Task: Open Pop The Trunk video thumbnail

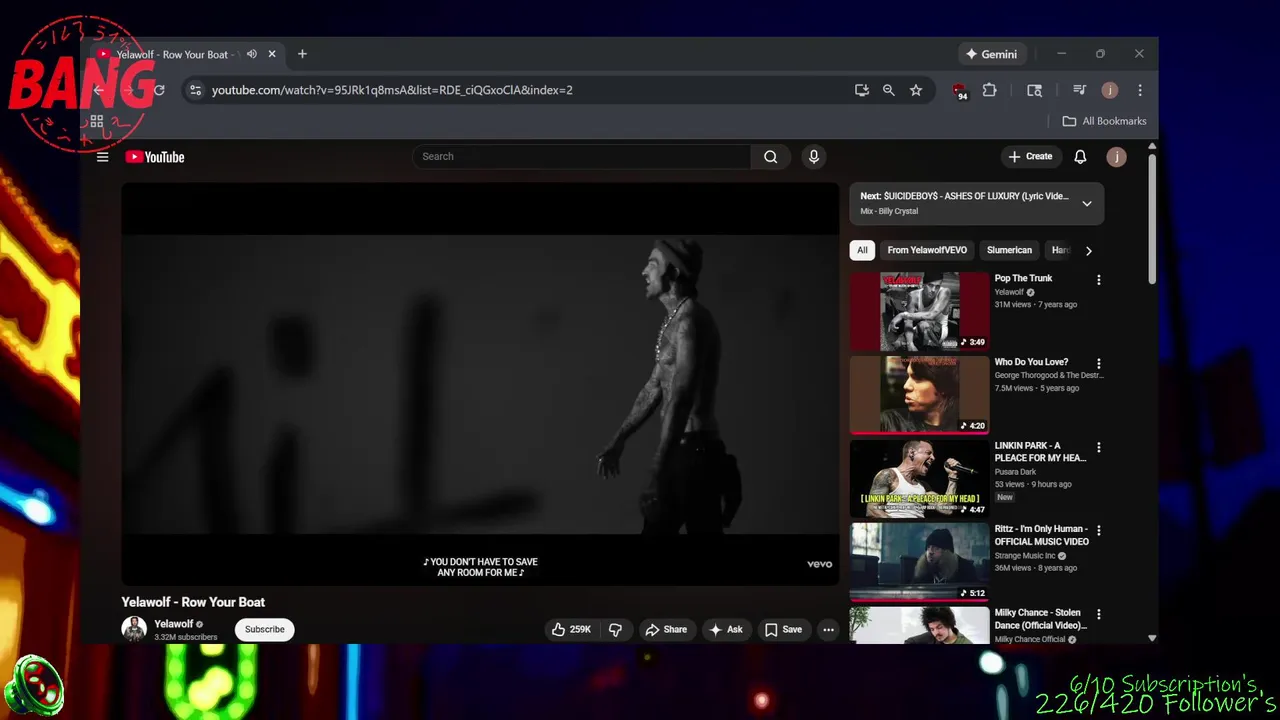Action: click(919, 311)
